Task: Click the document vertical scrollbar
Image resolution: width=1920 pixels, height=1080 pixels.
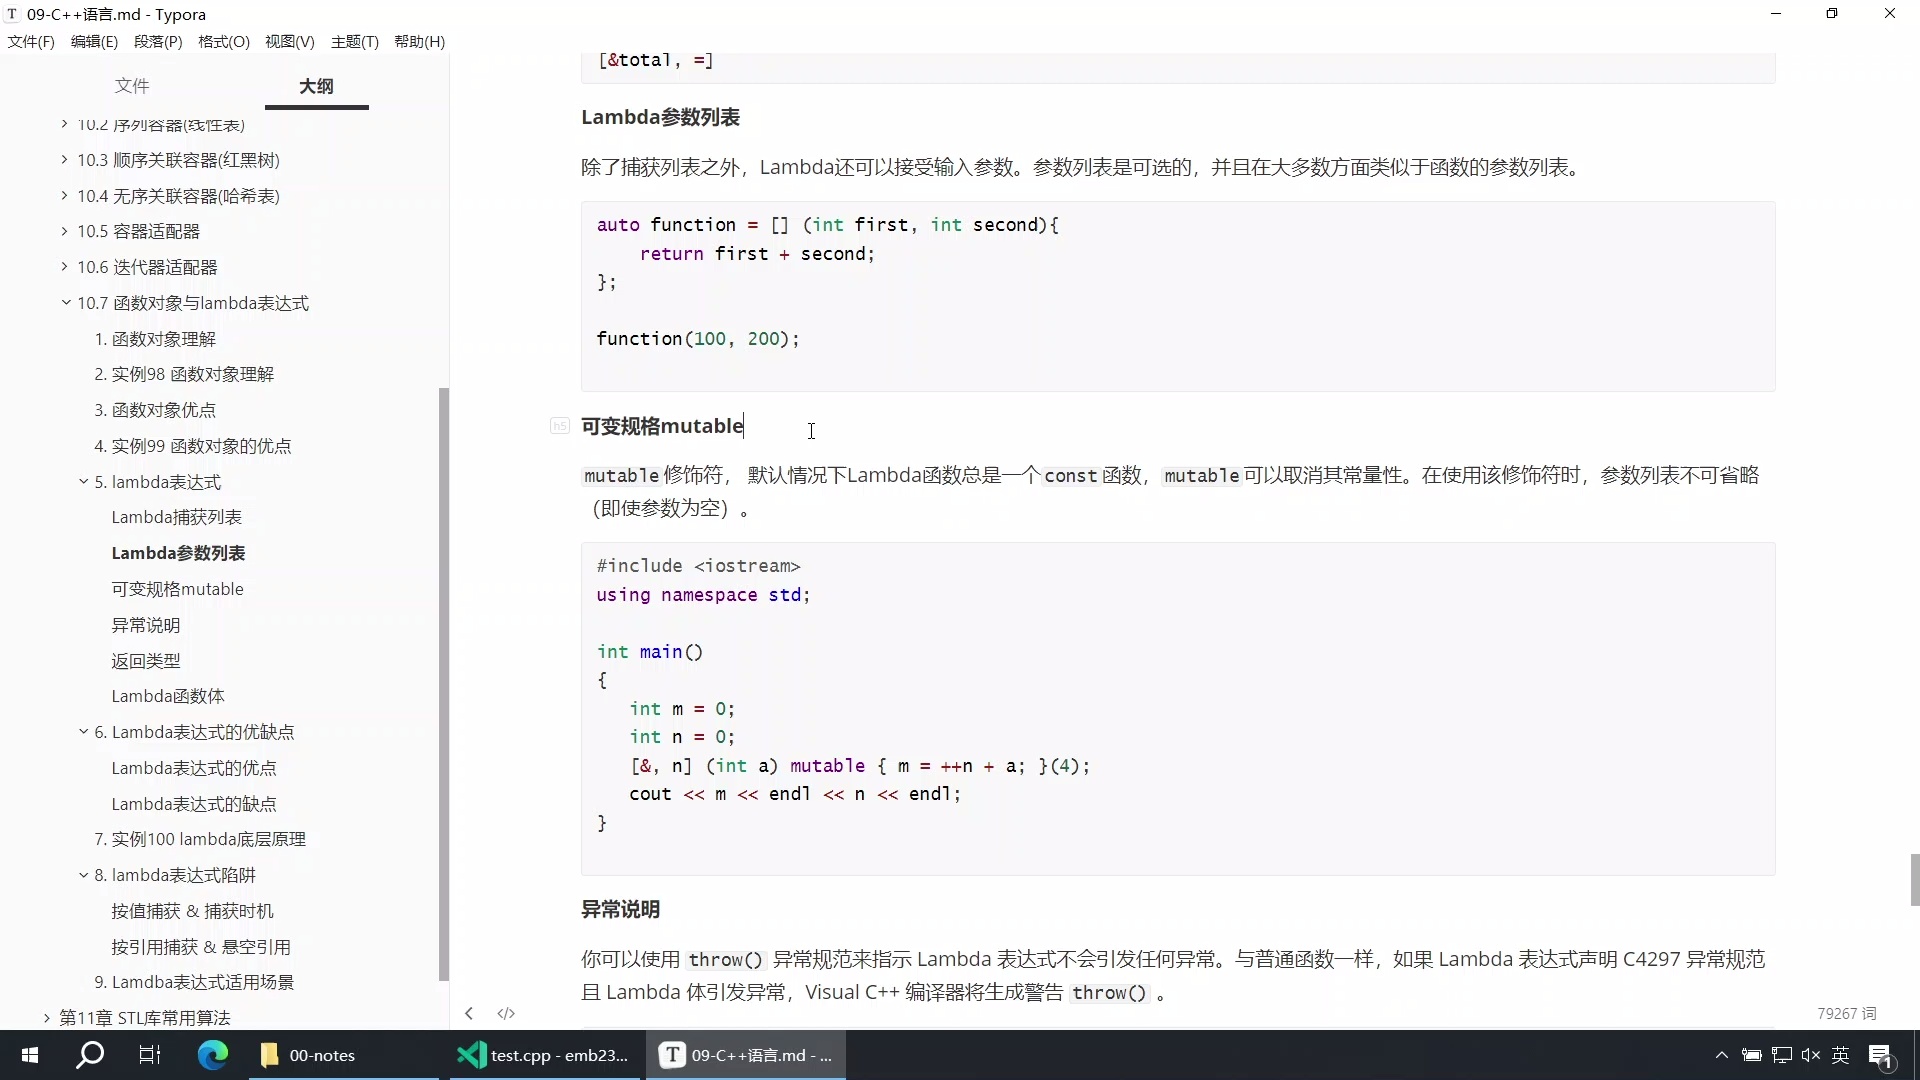Action: (x=1911, y=880)
